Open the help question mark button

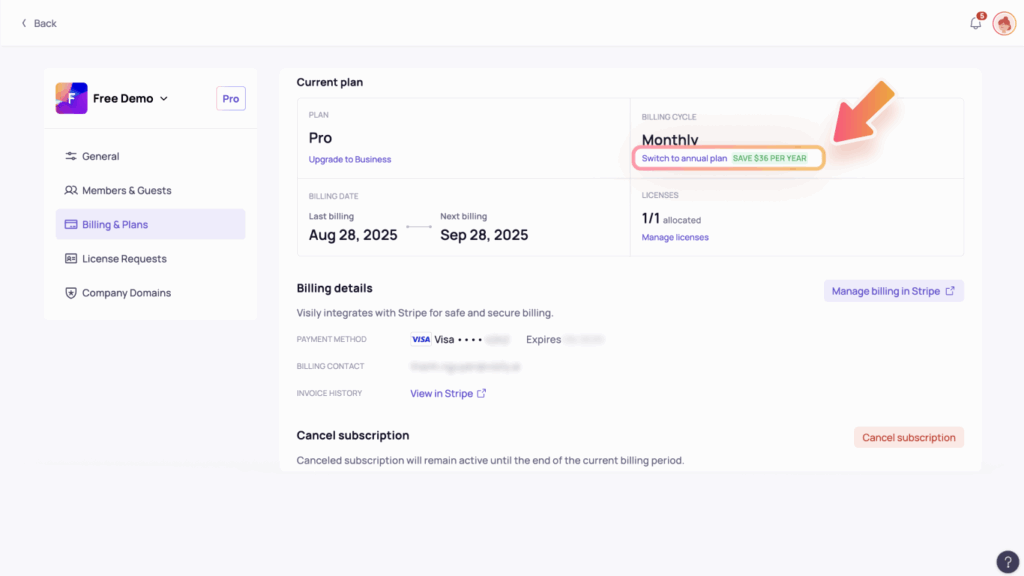point(1008,562)
